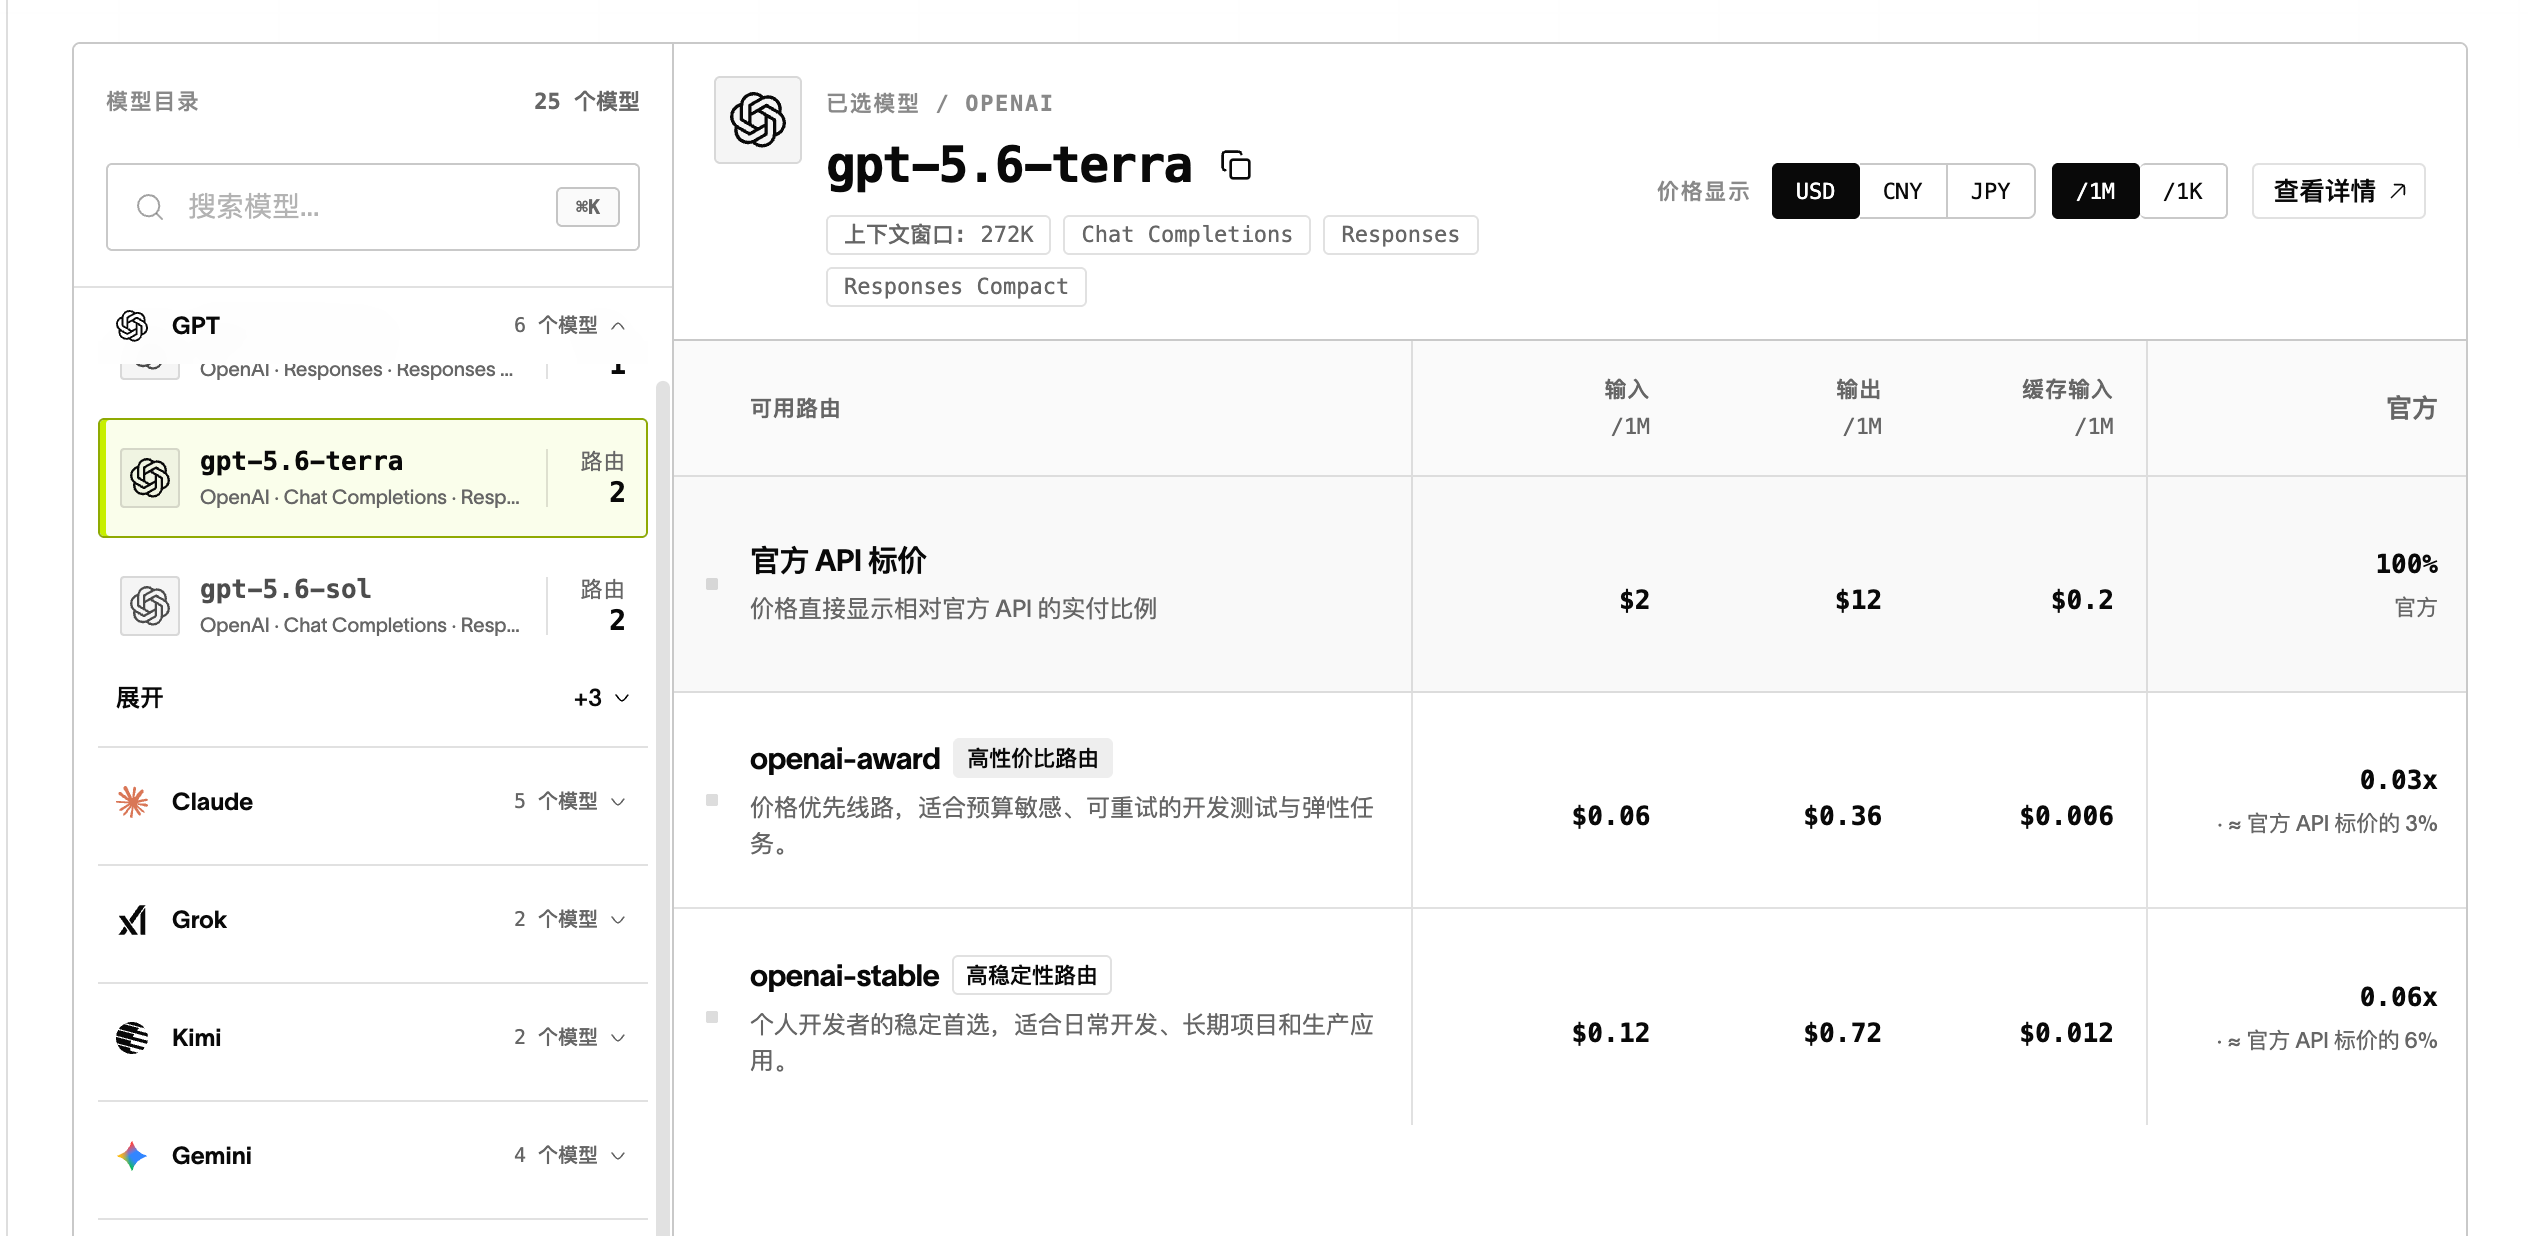Collapse the GPT model group
The height and width of the screenshot is (1236, 2528).
click(618, 326)
